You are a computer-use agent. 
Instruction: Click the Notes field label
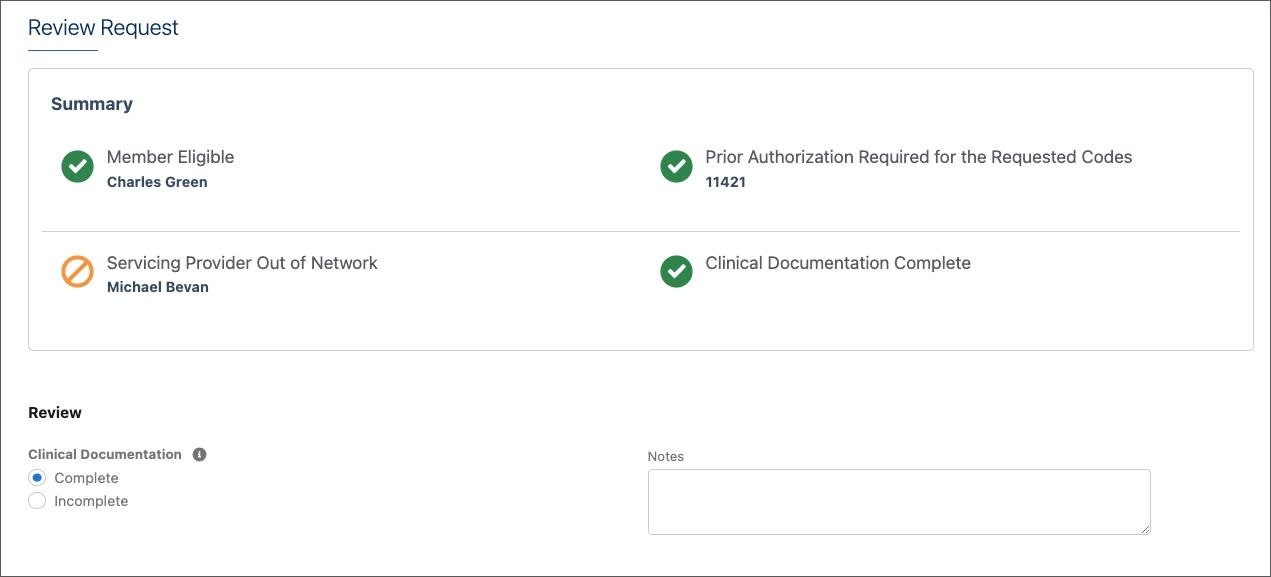666,456
